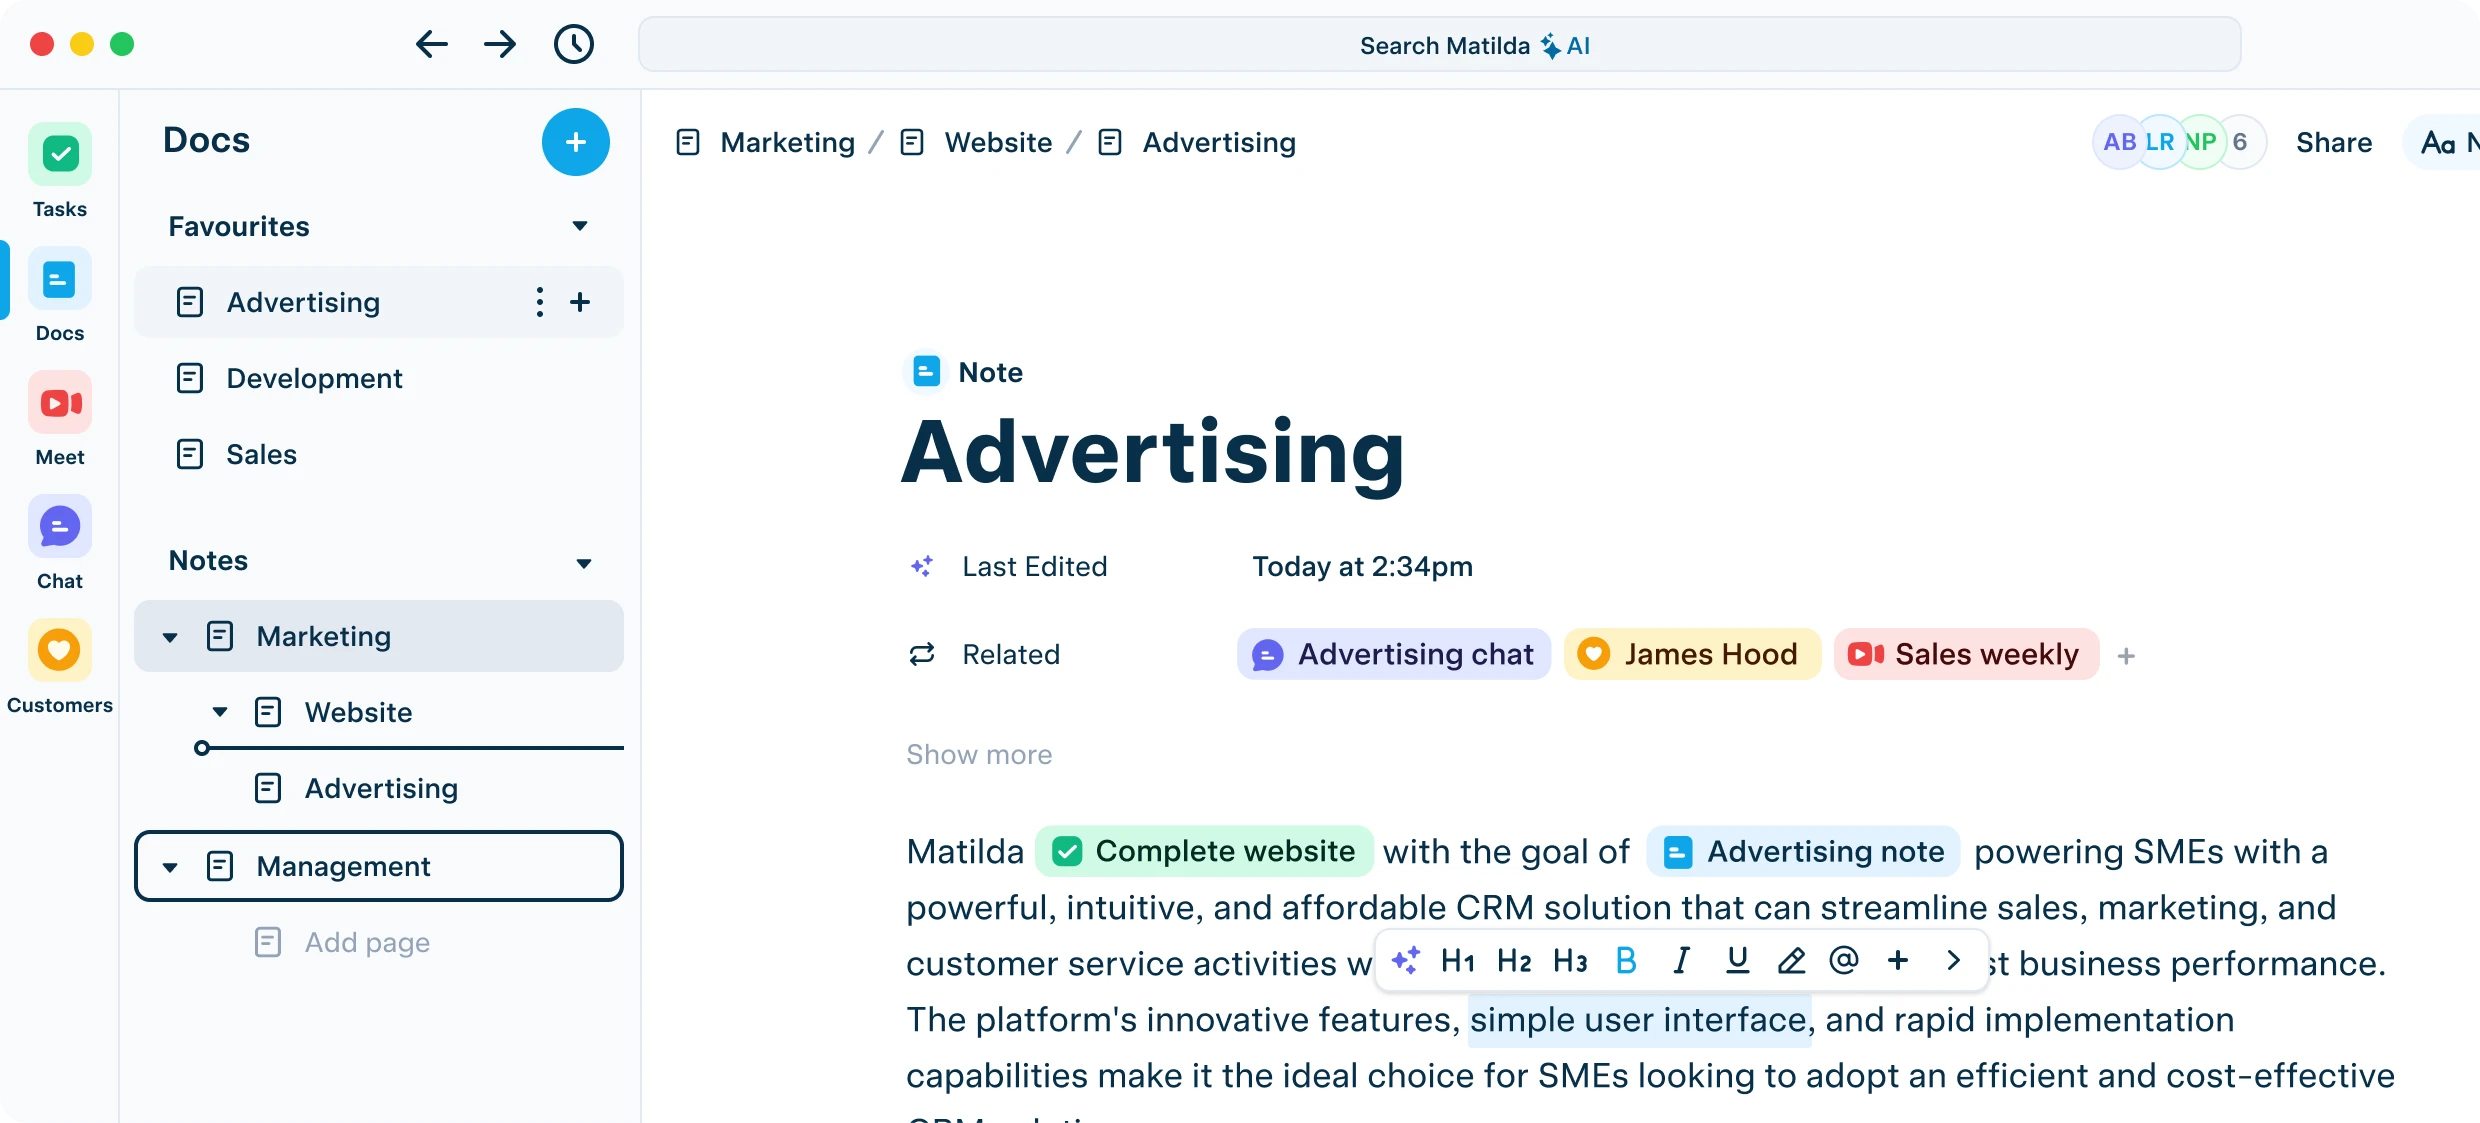2480x1123 pixels.
Task: Click the AB collaborator avatar
Action: [2119, 142]
